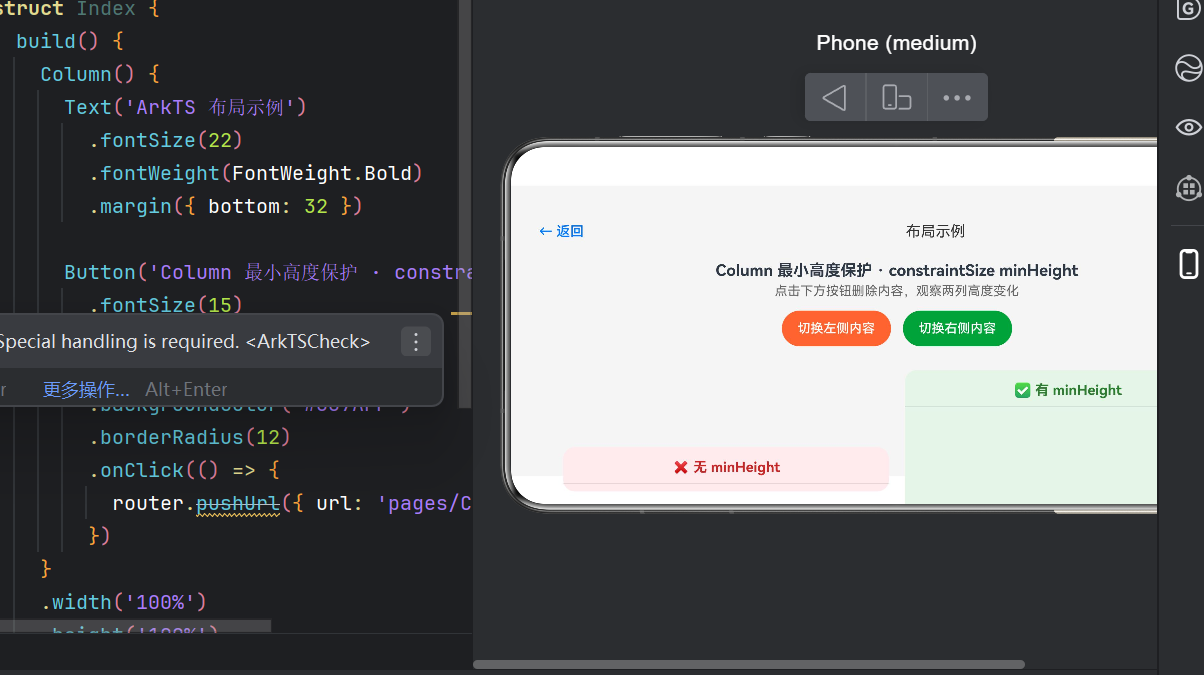1204x675 pixels.
Task: Click the Phone (medium) device label
Action: click(896, 43)
